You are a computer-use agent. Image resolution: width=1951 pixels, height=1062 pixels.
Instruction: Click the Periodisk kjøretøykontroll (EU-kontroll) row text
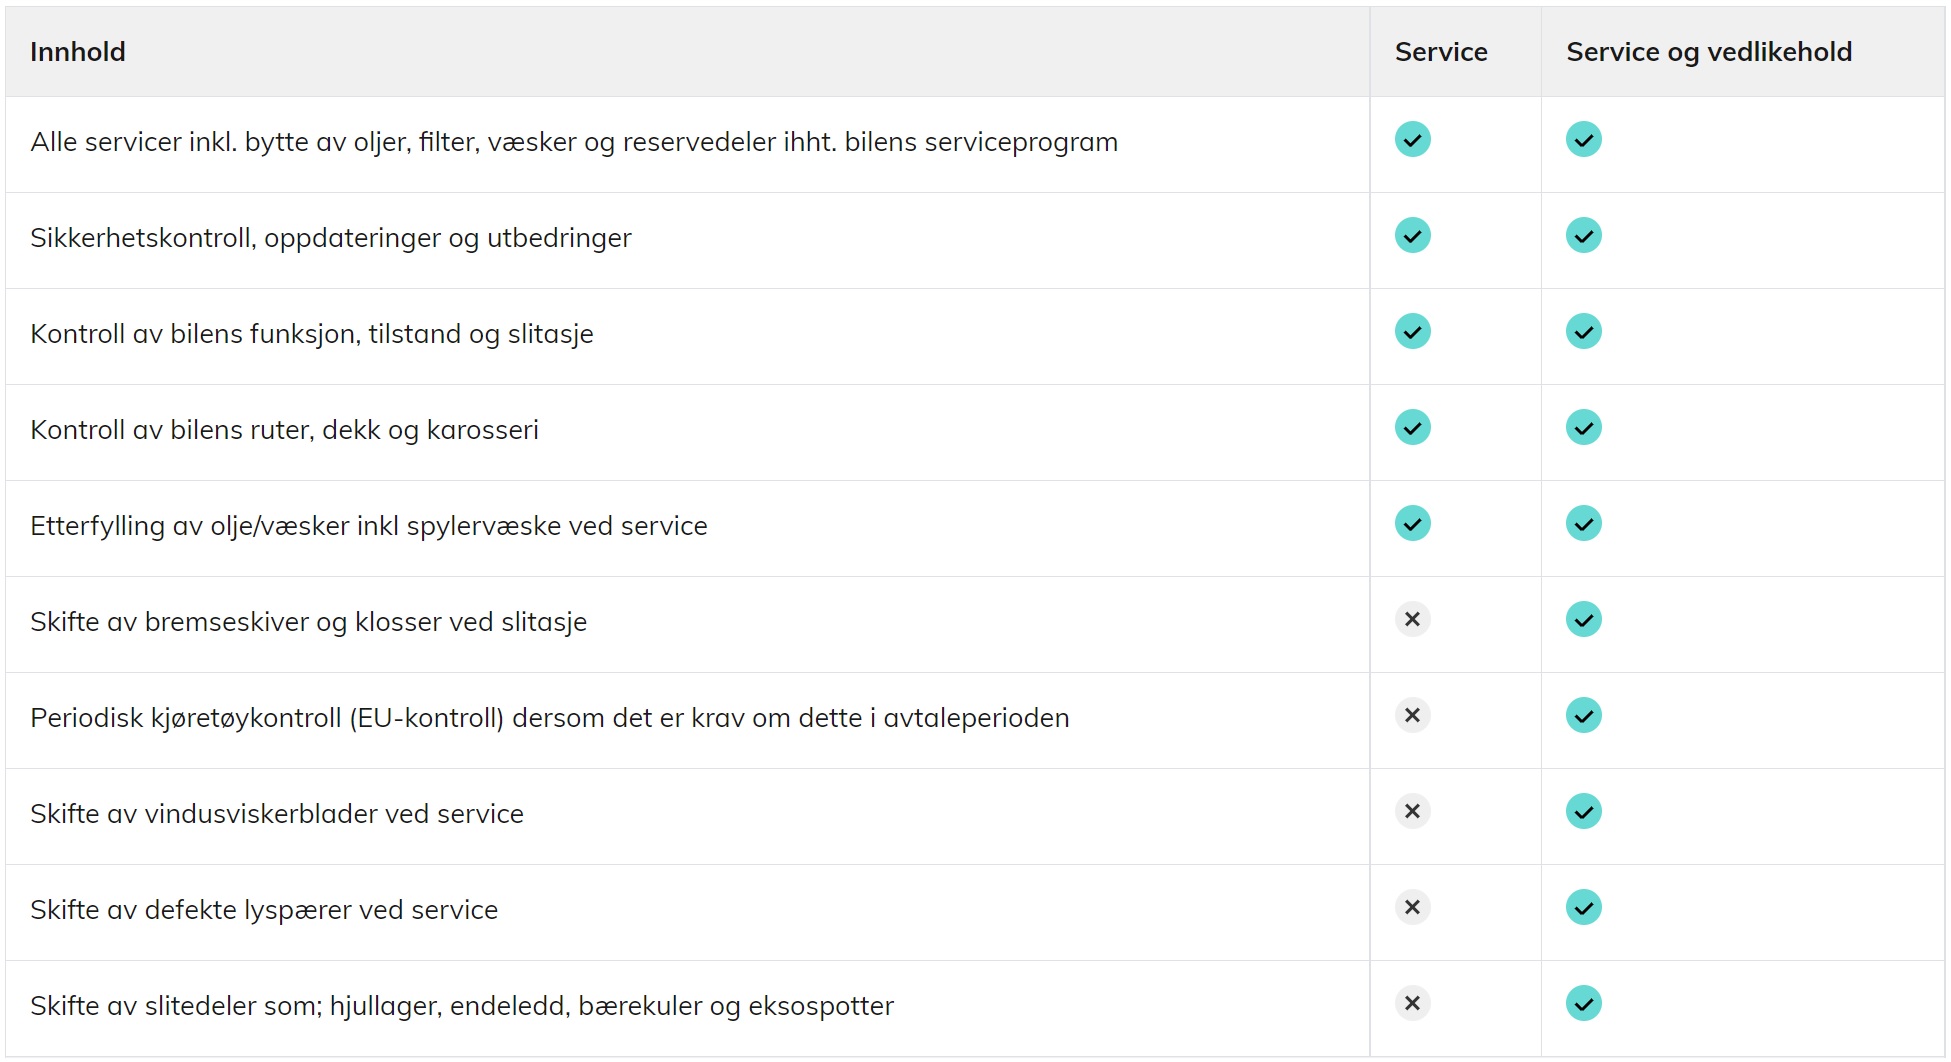[550, 718]
